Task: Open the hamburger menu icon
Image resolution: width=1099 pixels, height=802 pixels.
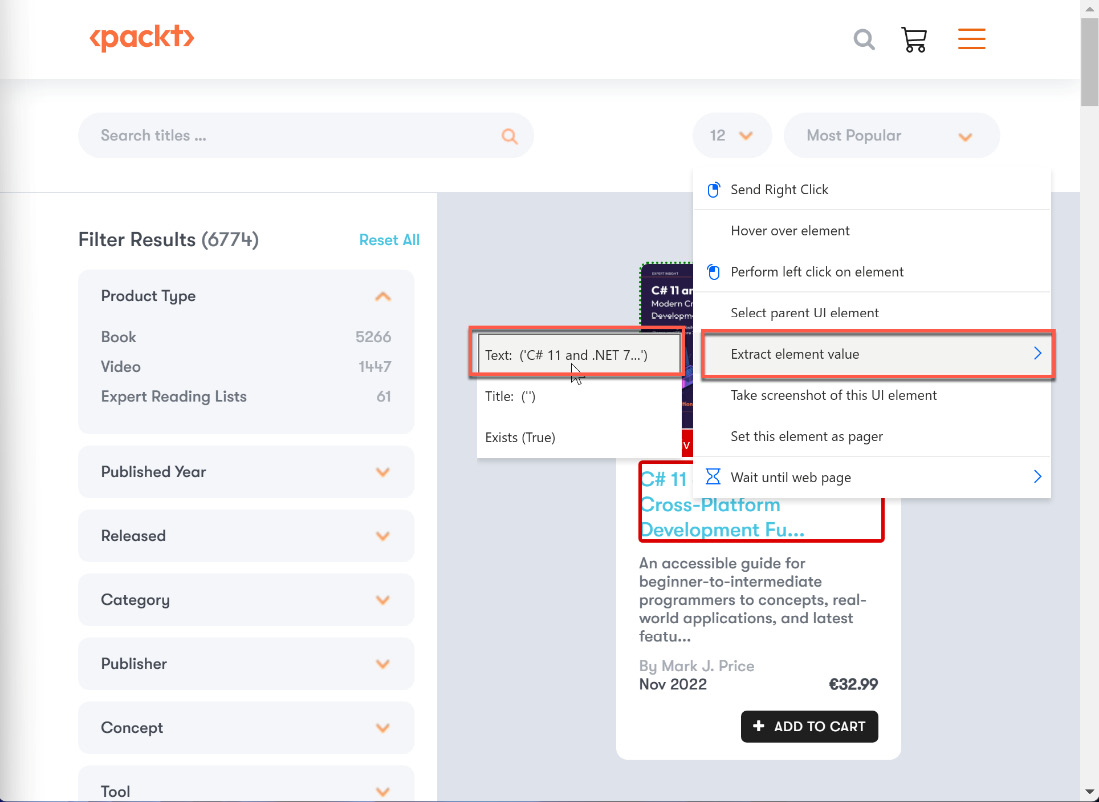Action: point(971,39)
